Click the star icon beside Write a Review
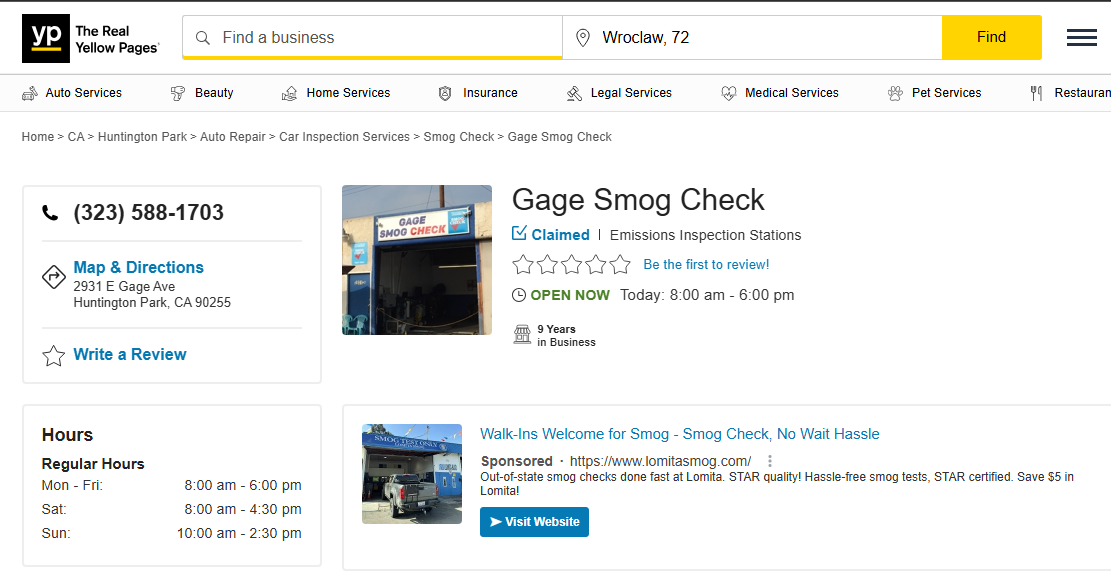The height and width of the screenshot is (587, 1111). click(x=54, y=355)
